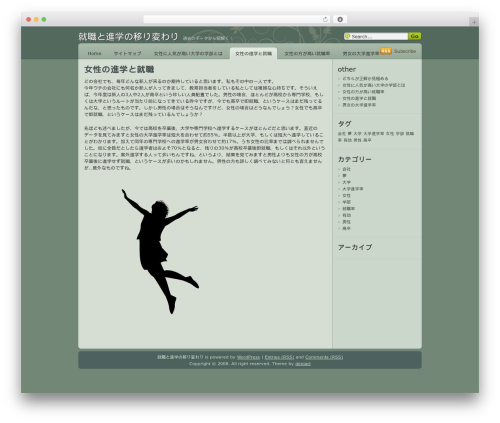
Task: Click the RSS feed icon
Action: tap(386, 51)
